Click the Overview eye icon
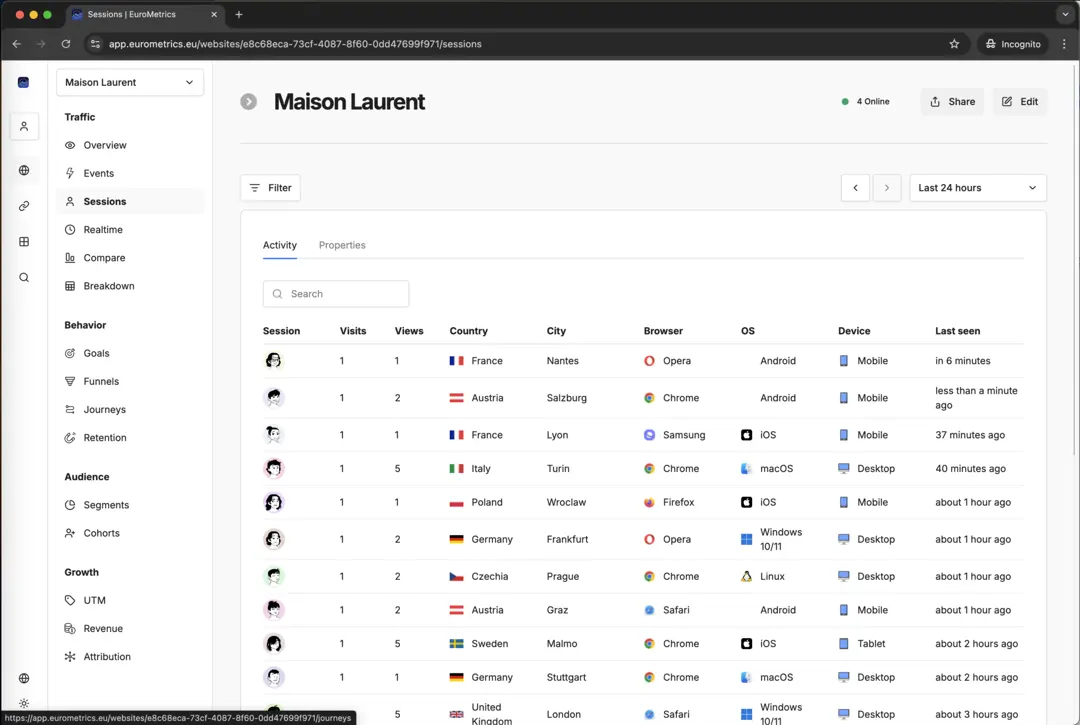Viewport: 1080px width, 725px height. point(70,145)
